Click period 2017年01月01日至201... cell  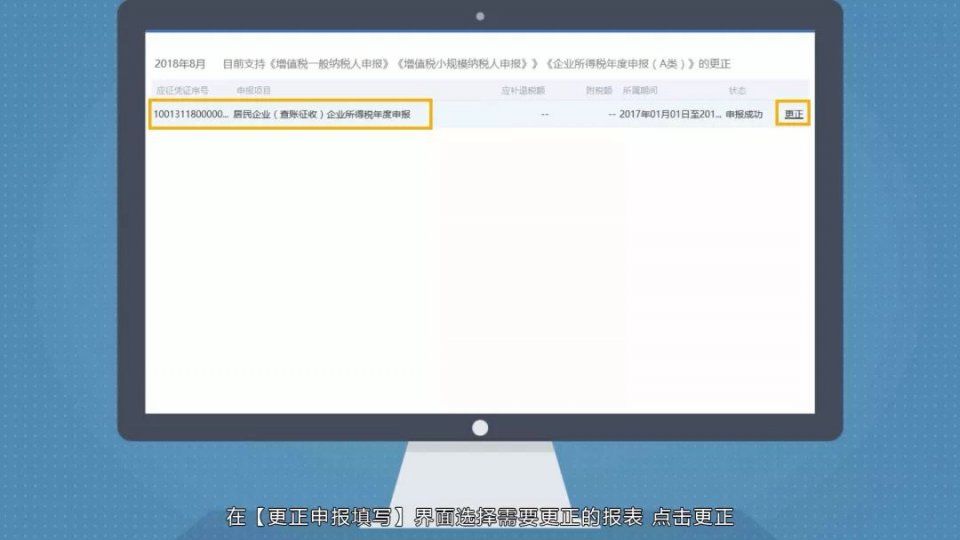click(670, 114)
